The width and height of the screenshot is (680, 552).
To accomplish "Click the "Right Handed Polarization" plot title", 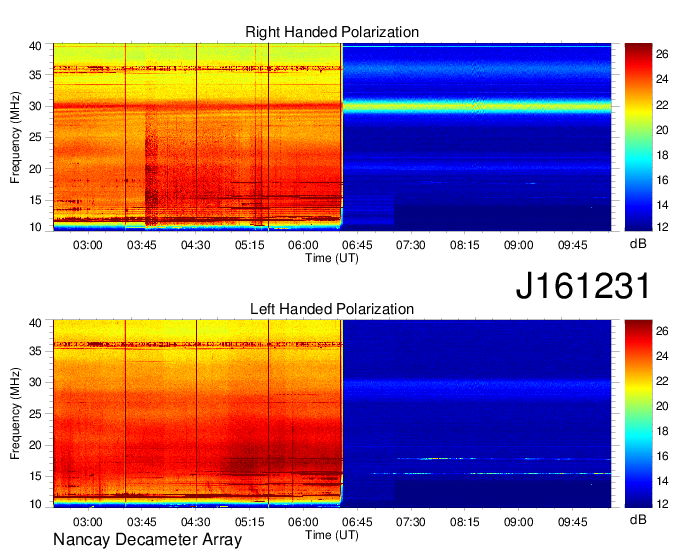I will pos(332,32).
